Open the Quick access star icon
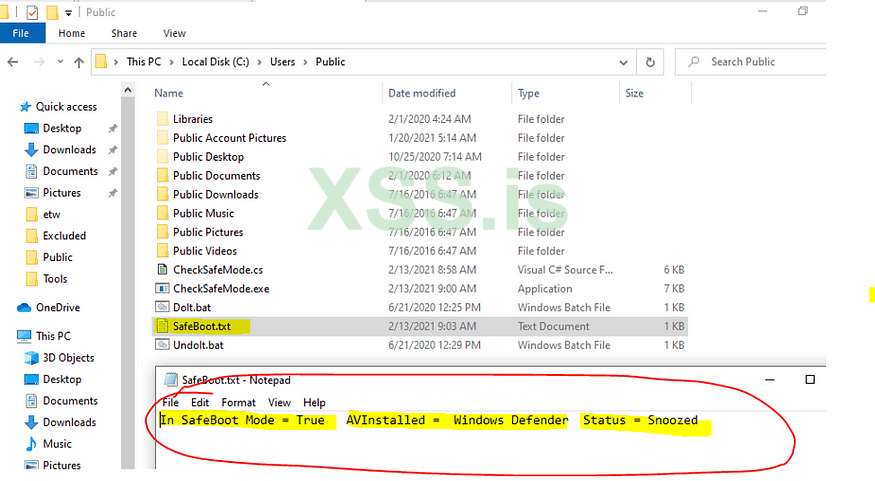 (x=25, y=107)
